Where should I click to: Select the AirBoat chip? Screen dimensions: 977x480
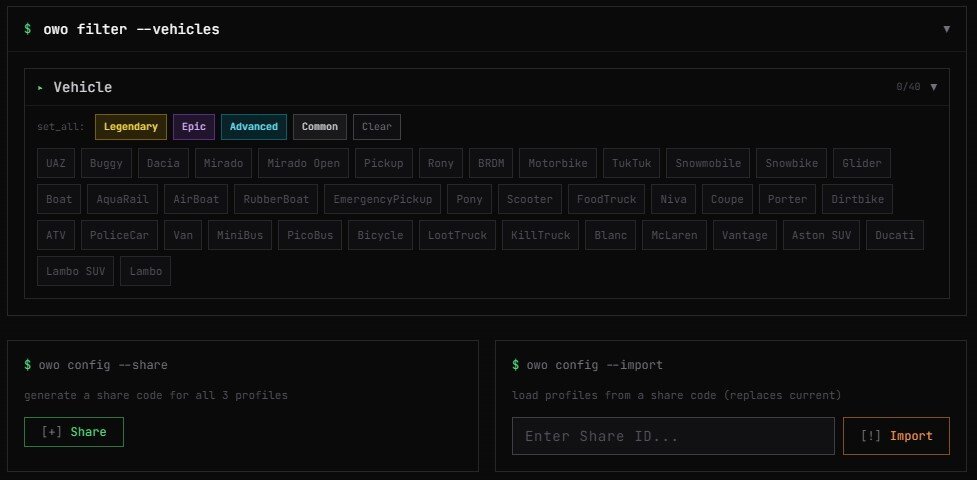pyautogui.click(x=196, y=199)
